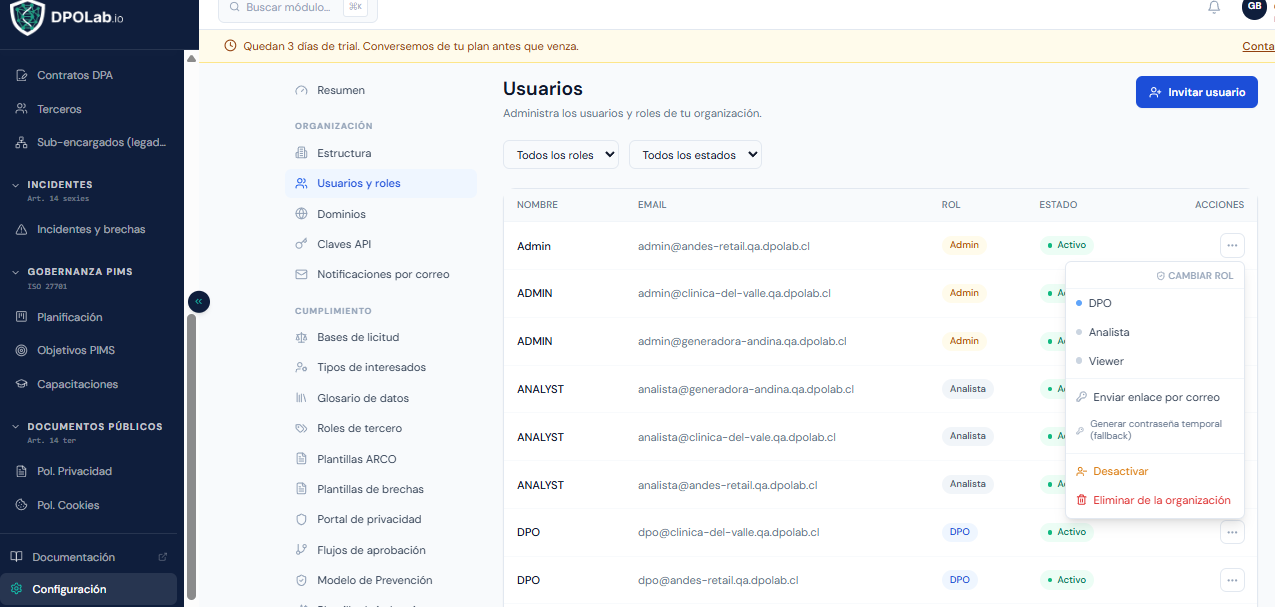The image size is (1275, 607).
Task: Click the DPO badge for dpo@clinica-del-valle
Action: coord(960,532)
